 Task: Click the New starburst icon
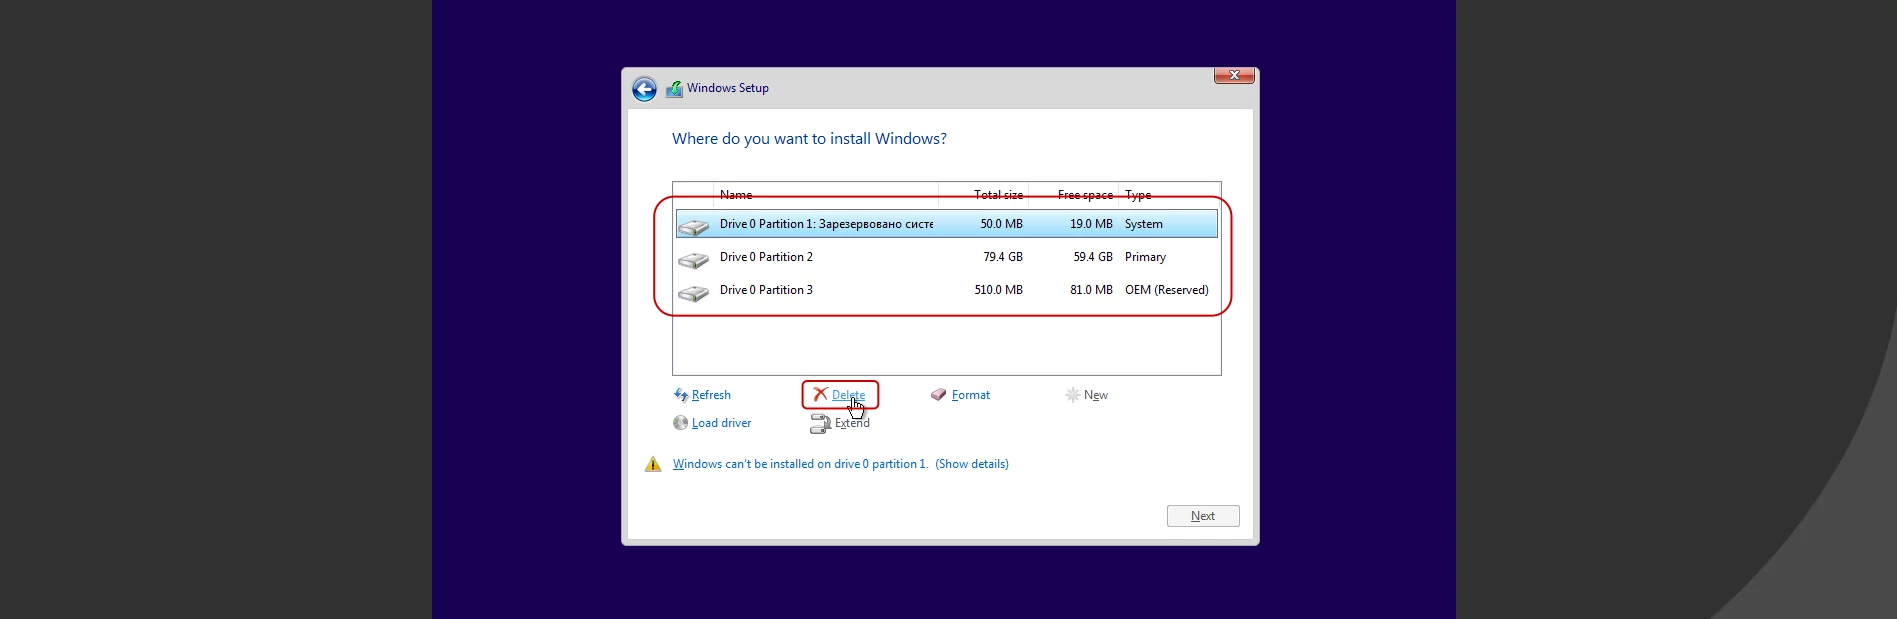tap(1073, 395)
